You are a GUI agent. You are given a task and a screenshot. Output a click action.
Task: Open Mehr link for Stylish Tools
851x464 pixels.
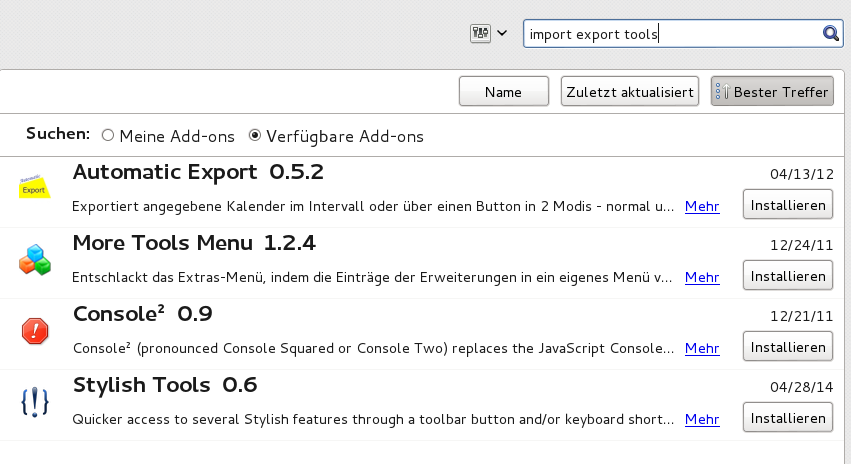(702, 419)
